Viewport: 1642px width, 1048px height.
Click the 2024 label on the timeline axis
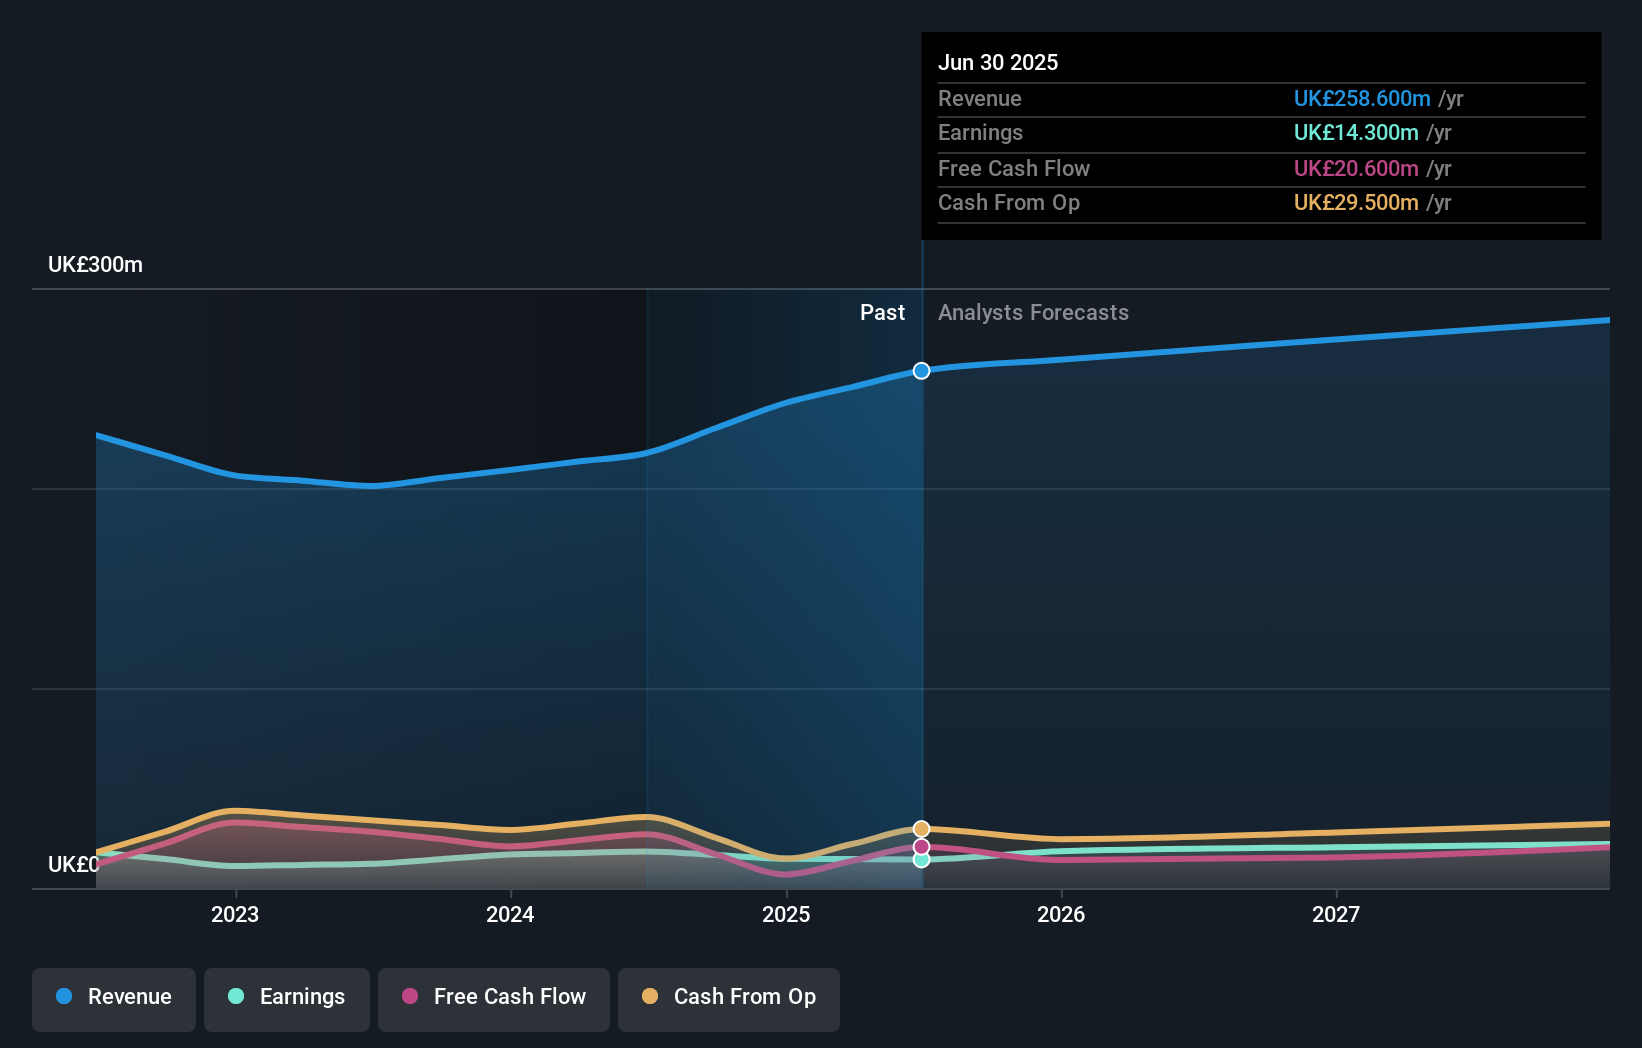click(x=510, y=914)
